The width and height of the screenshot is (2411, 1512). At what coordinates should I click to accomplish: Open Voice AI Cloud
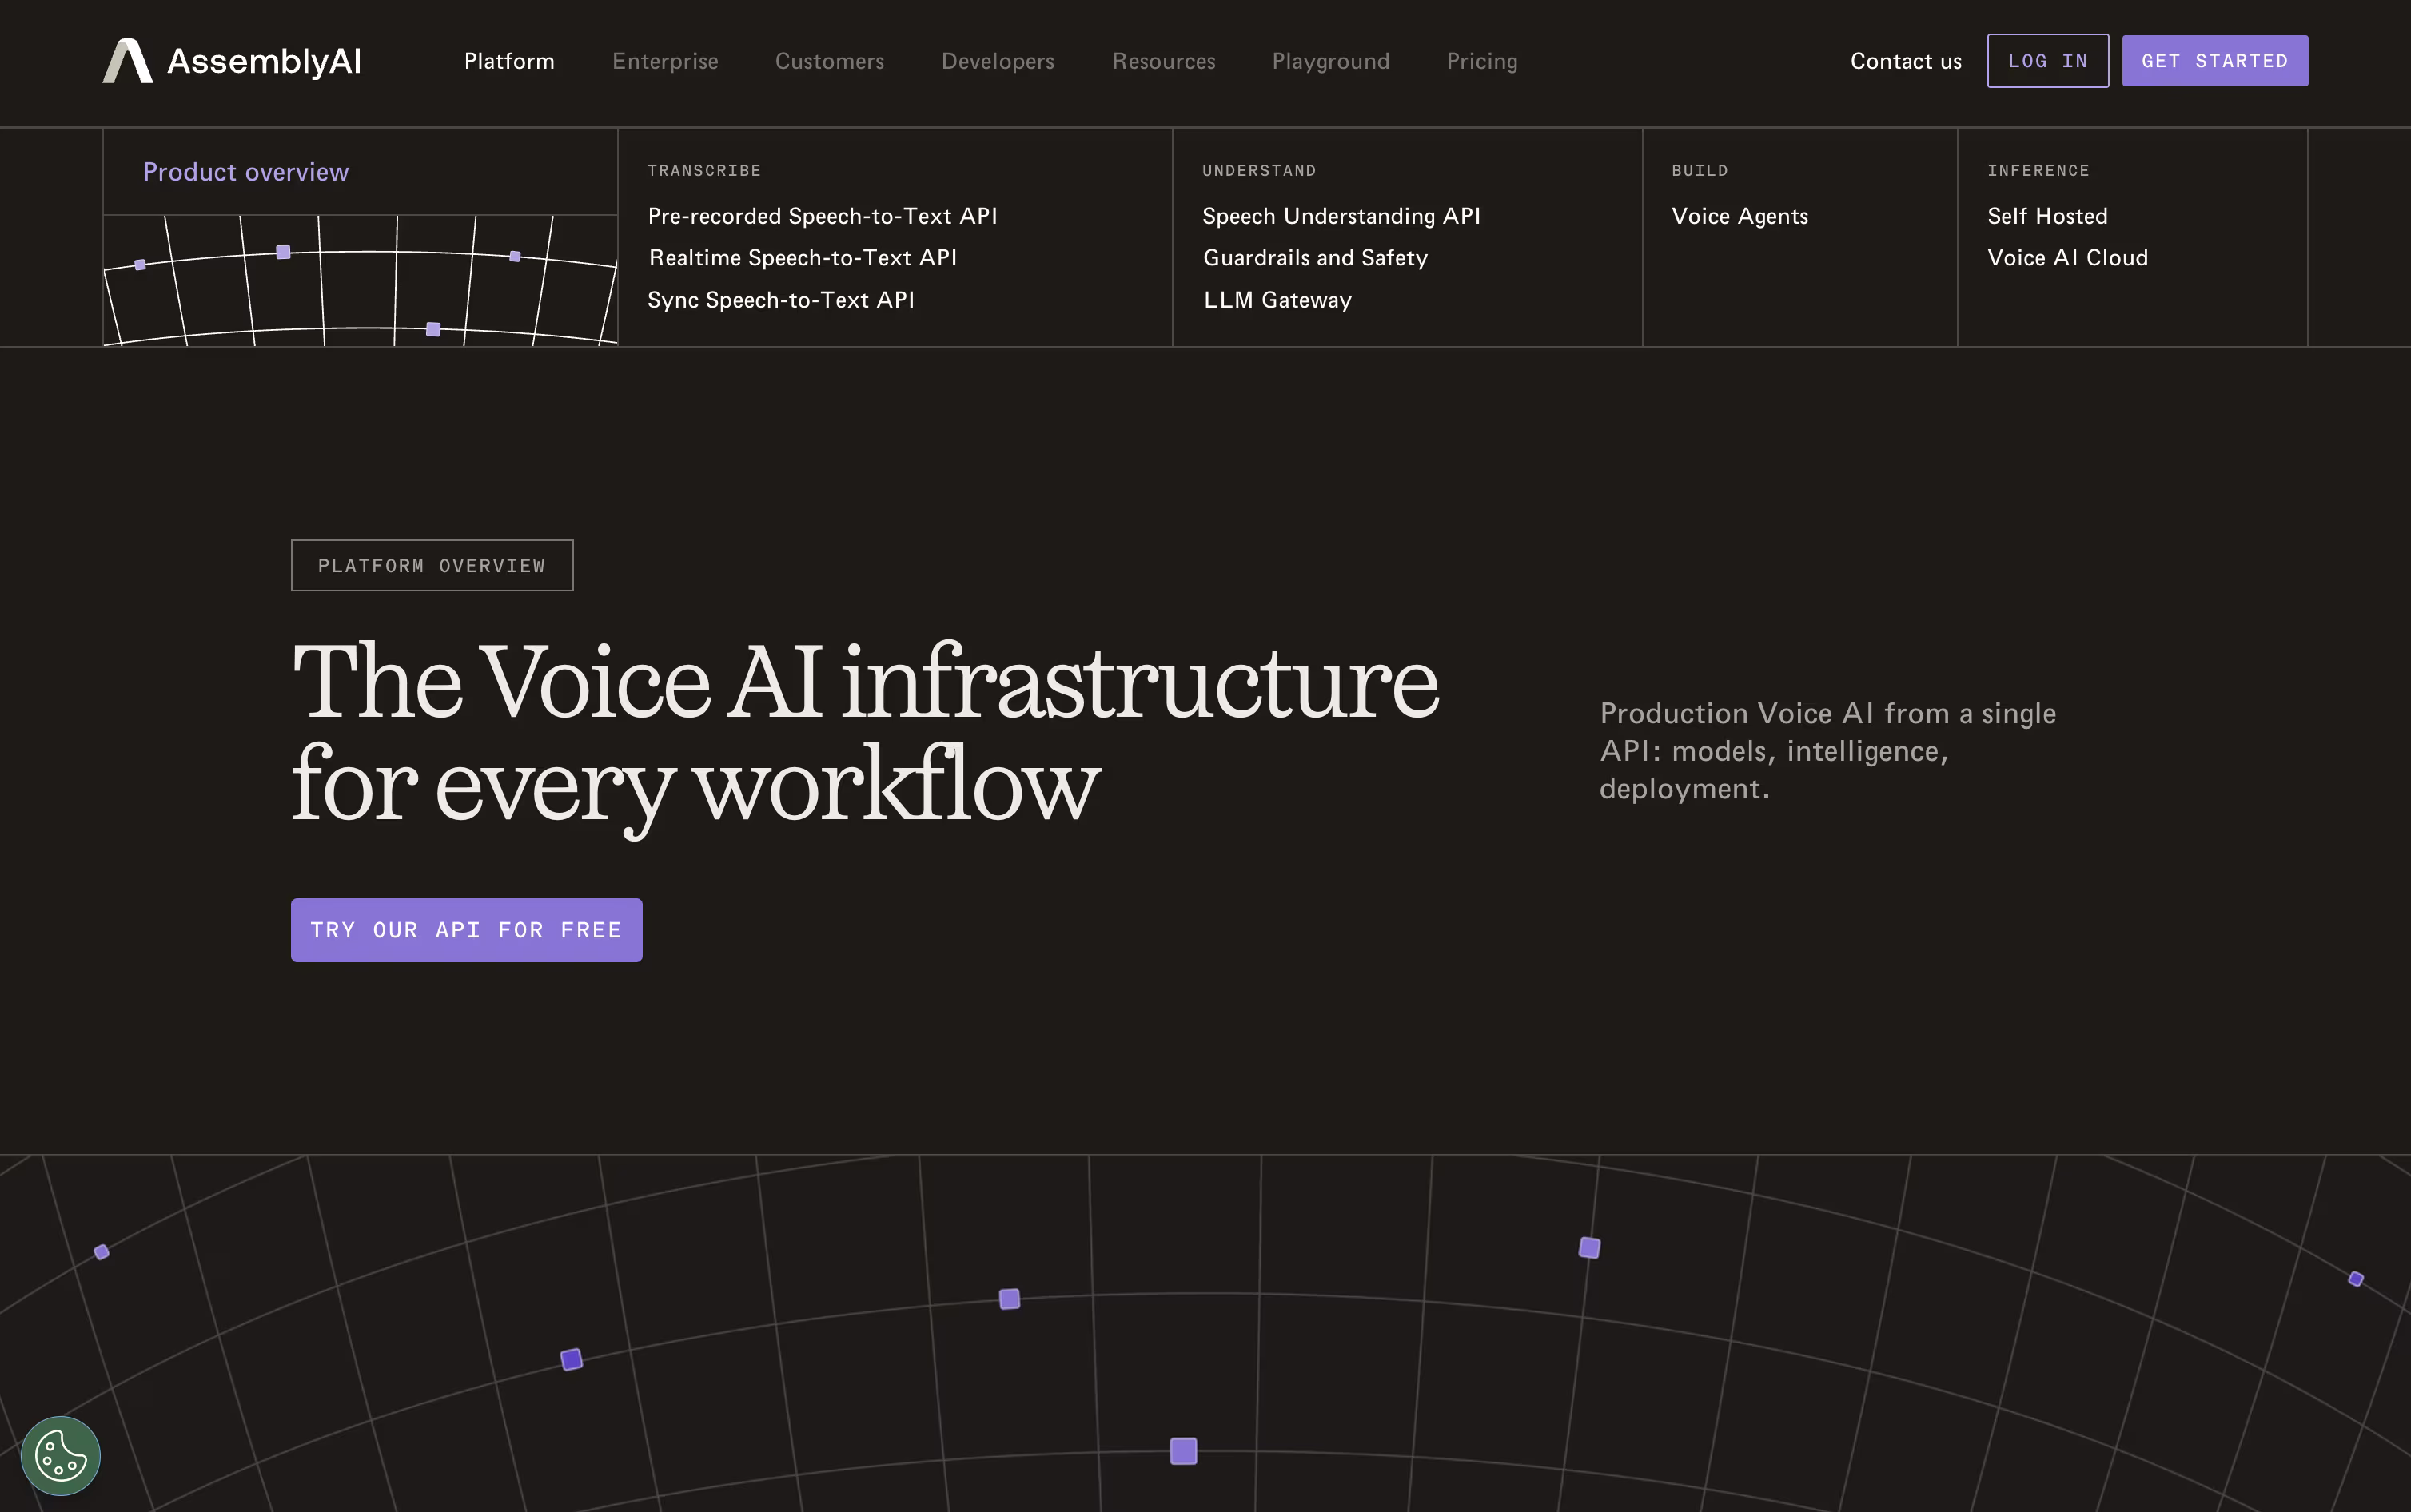click(x=2067, y=258)
